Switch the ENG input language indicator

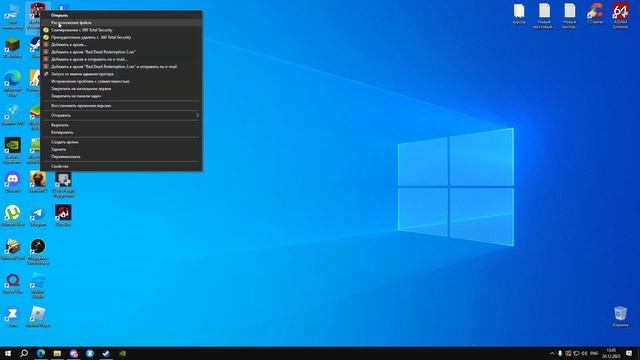tap(594, 353)
